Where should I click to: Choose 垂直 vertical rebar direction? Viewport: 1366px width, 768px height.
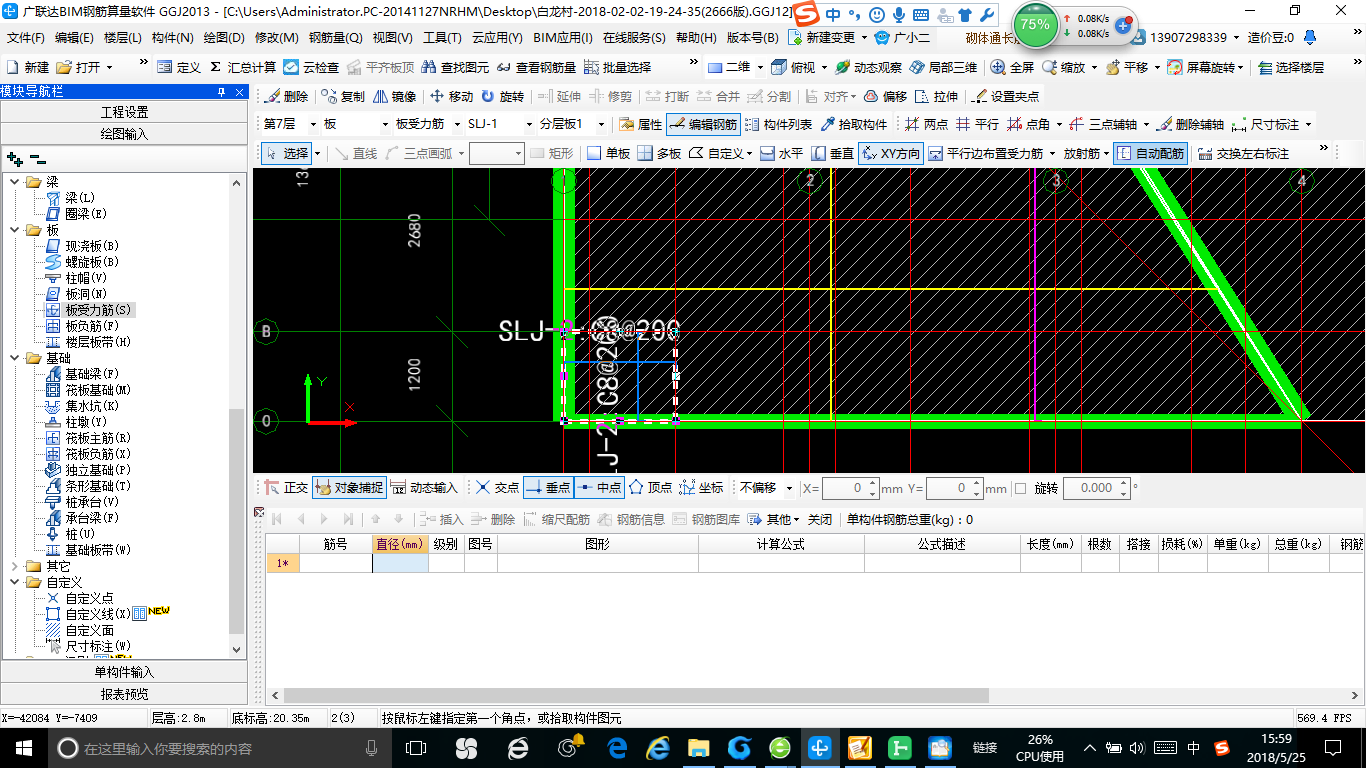click(x=832, y=153)
